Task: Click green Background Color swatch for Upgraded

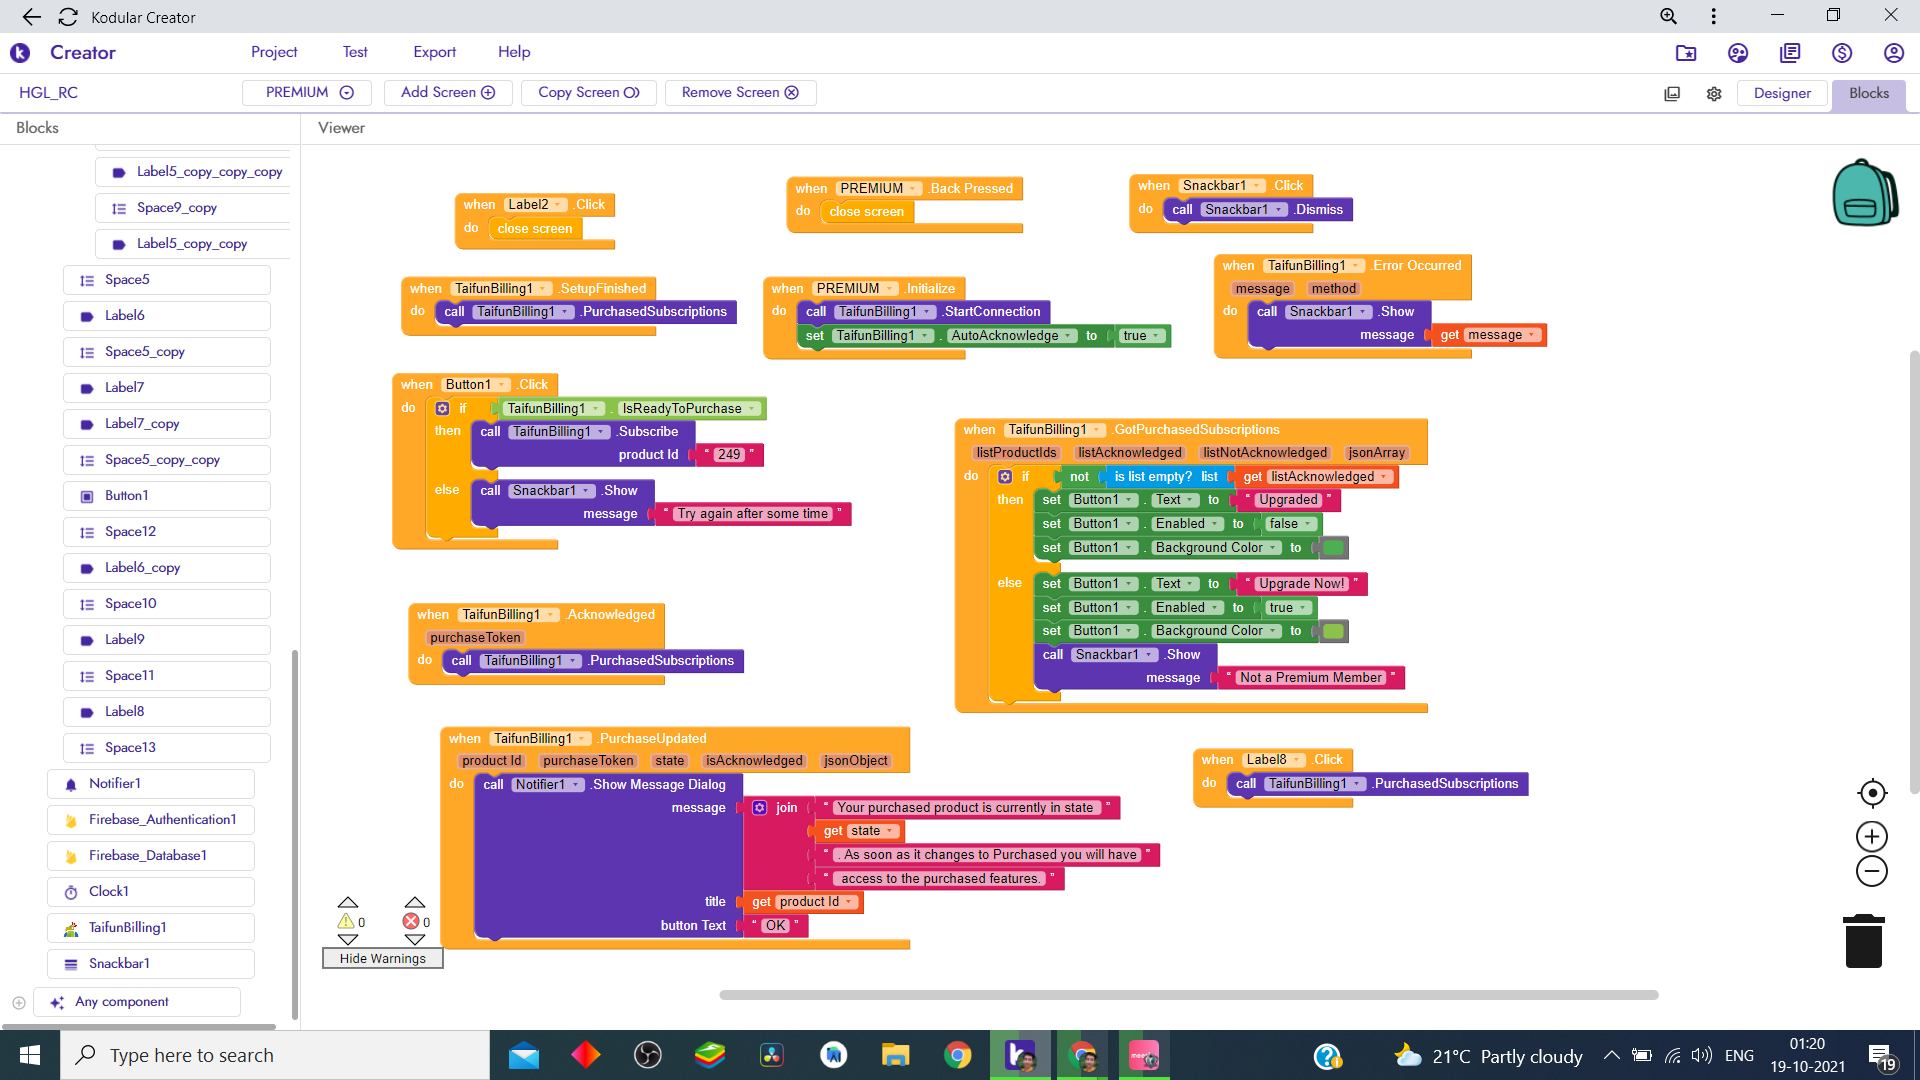Action: coord(1334,548)
